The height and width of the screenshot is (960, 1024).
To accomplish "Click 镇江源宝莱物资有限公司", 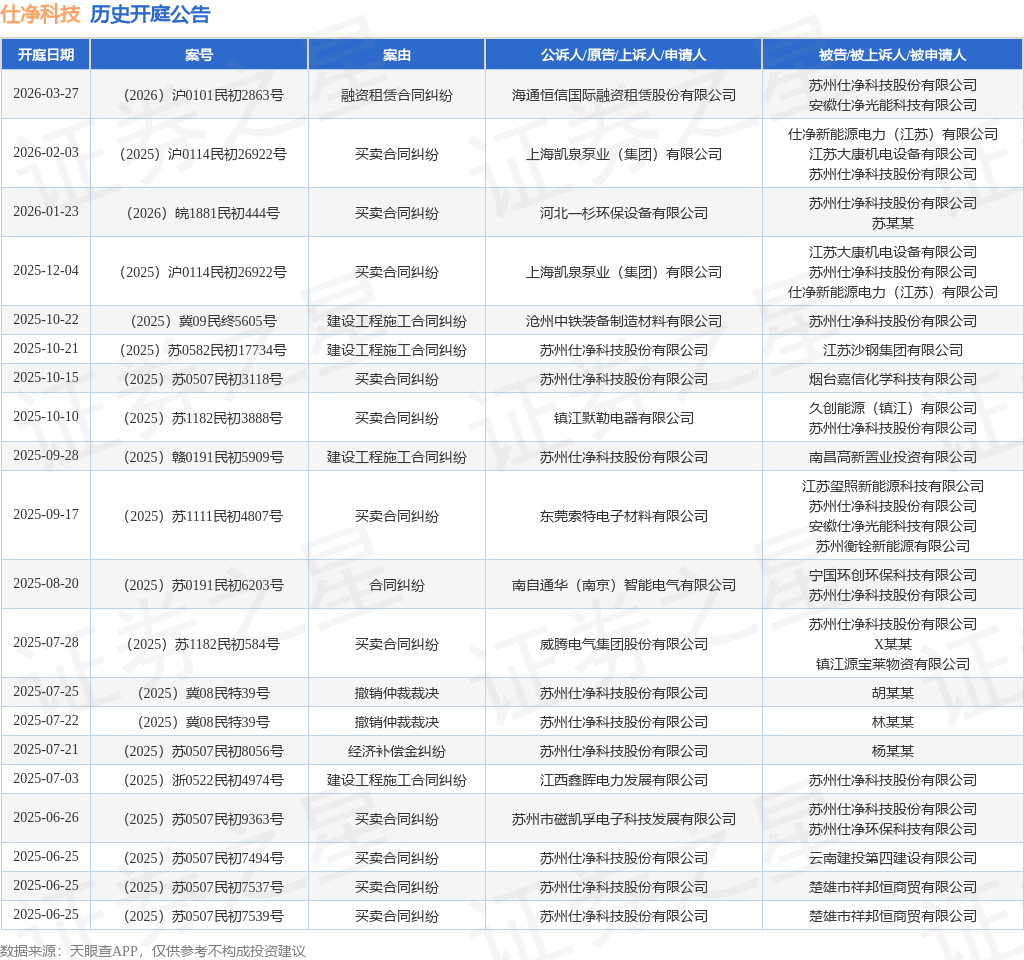I will (x=893, y=664).
